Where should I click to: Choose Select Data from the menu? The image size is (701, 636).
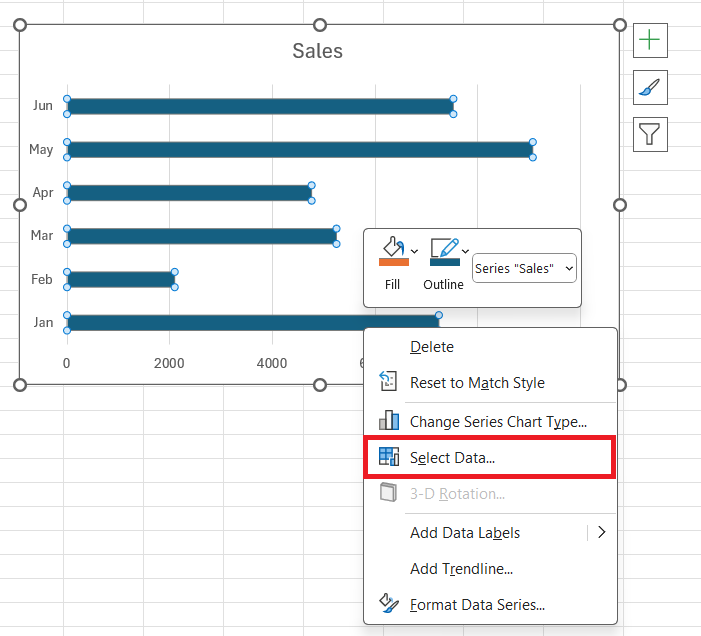[x=490, y=458]
